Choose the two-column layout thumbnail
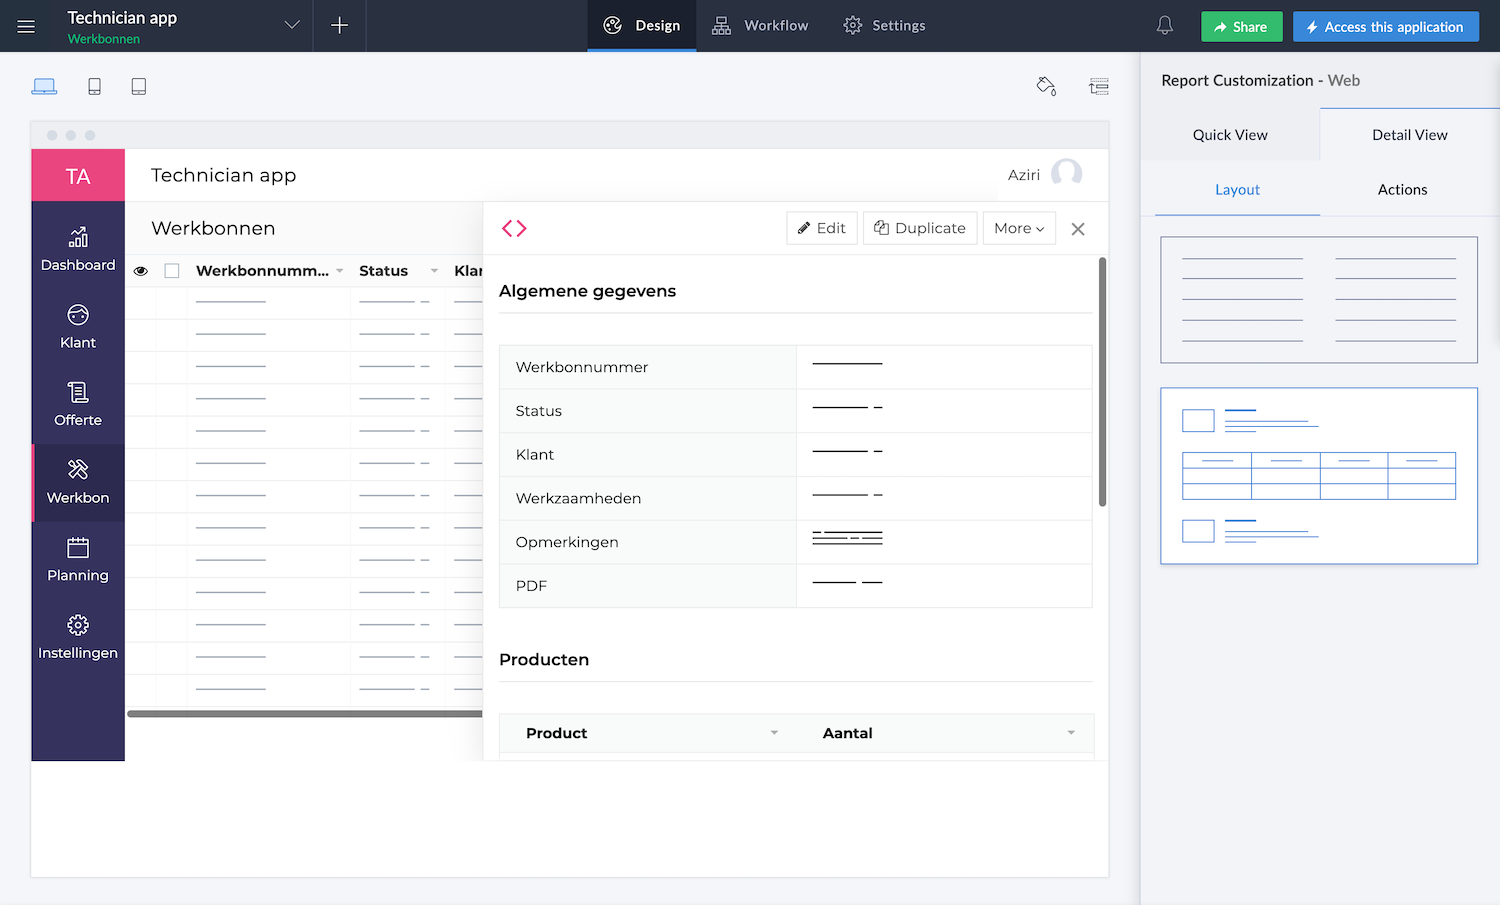1500x905 pixels. [x=1318, y=300]
